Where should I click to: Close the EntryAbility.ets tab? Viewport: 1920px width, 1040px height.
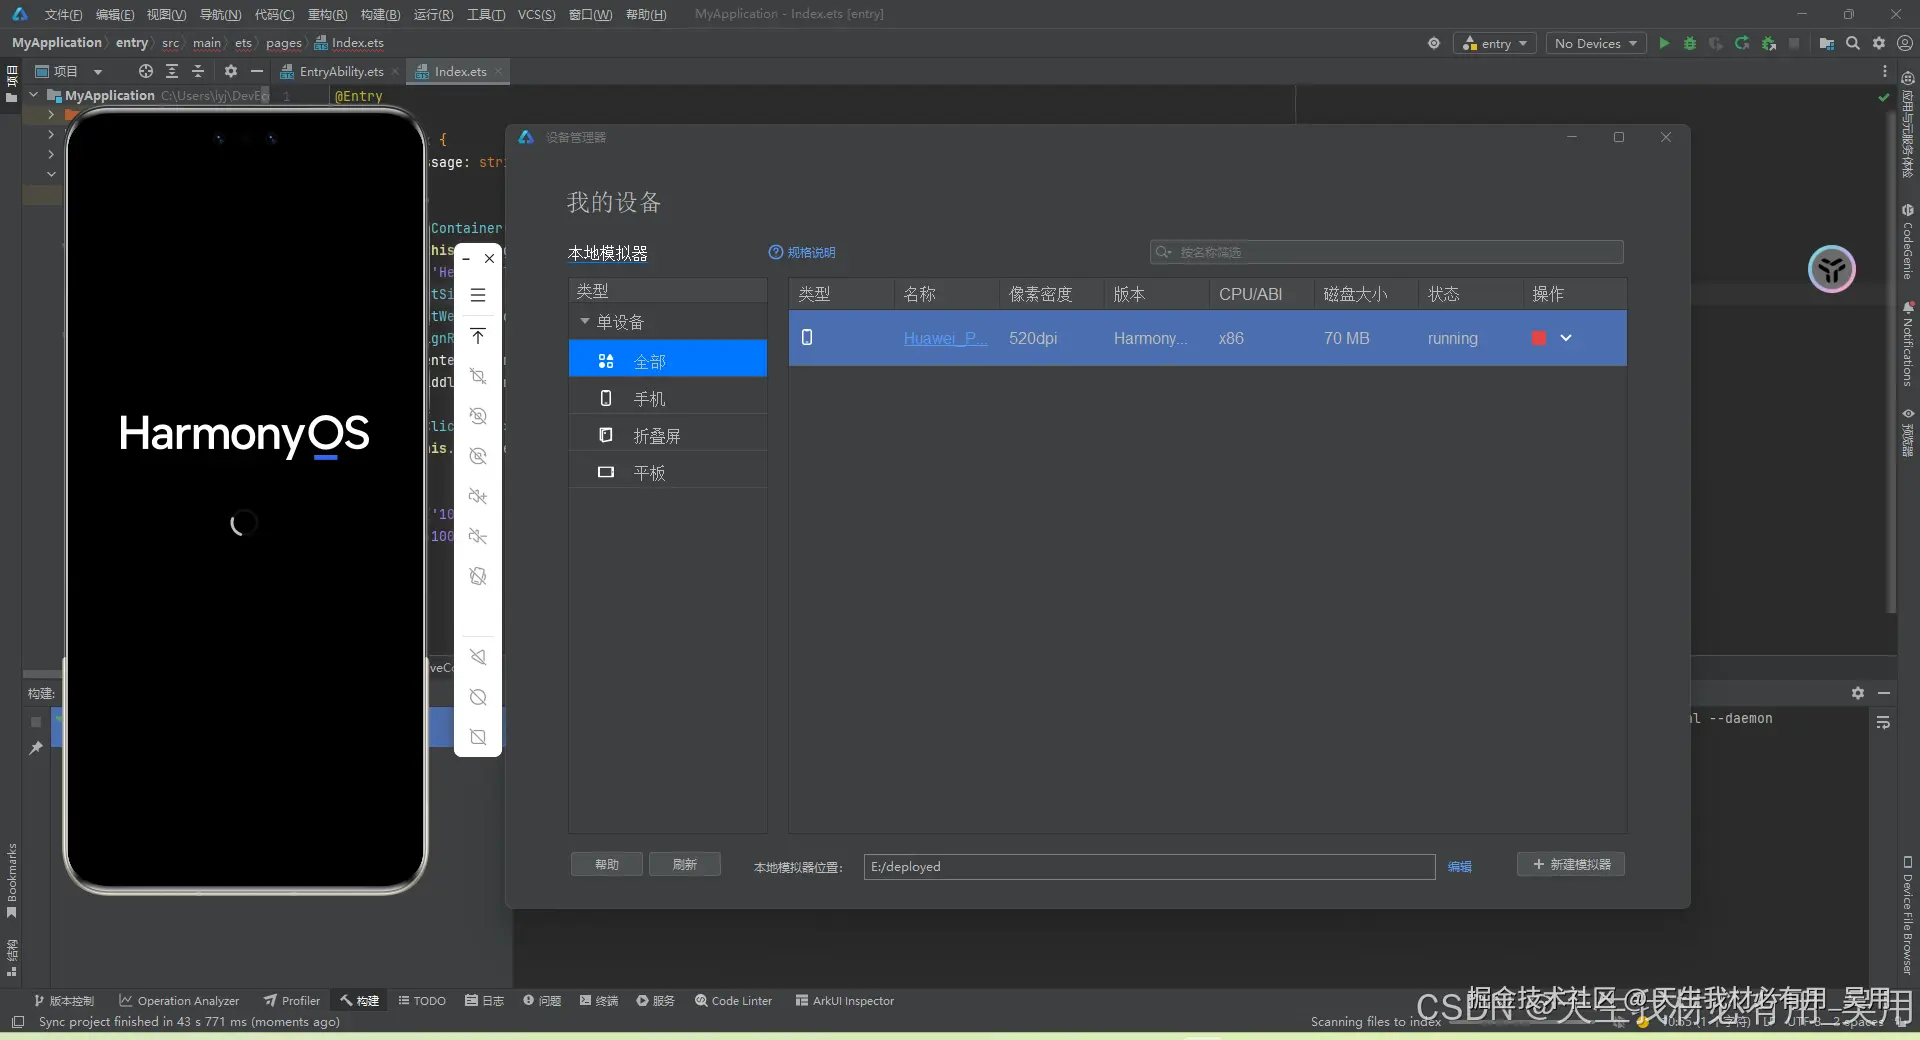tap(396, 71)
